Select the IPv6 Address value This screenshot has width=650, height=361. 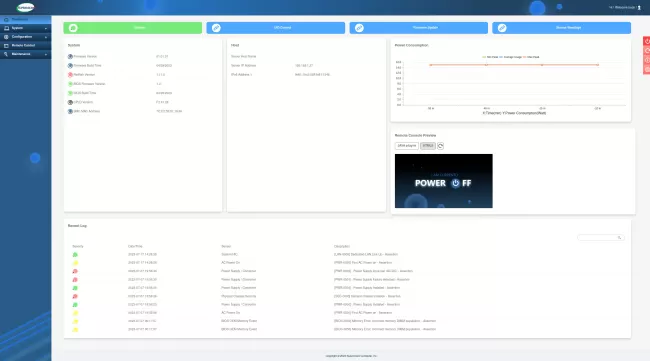(312, 75)
